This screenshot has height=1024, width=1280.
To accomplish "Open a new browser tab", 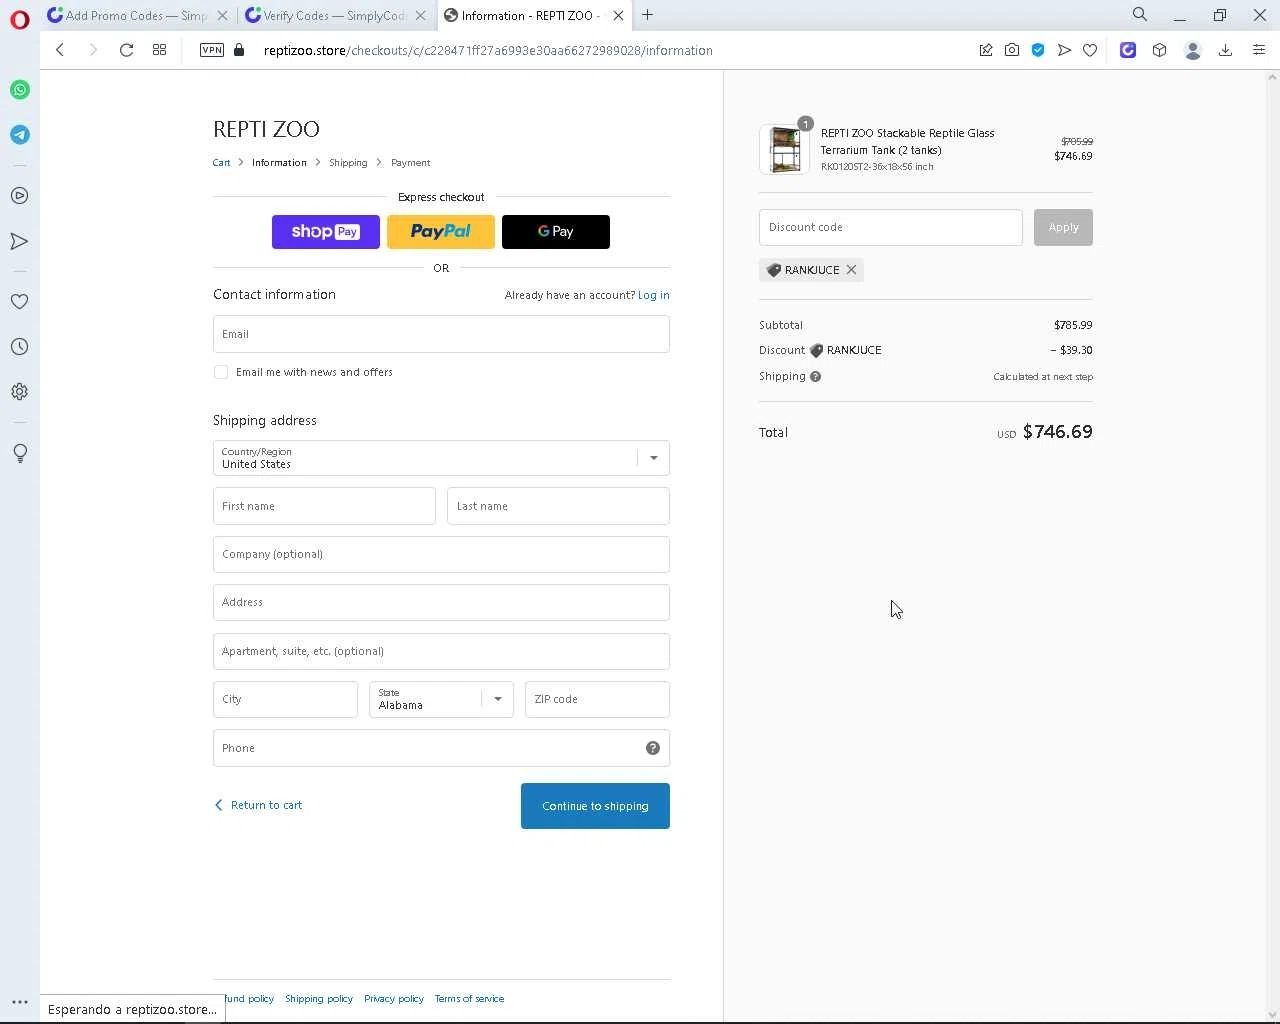I will pos(648,15).
